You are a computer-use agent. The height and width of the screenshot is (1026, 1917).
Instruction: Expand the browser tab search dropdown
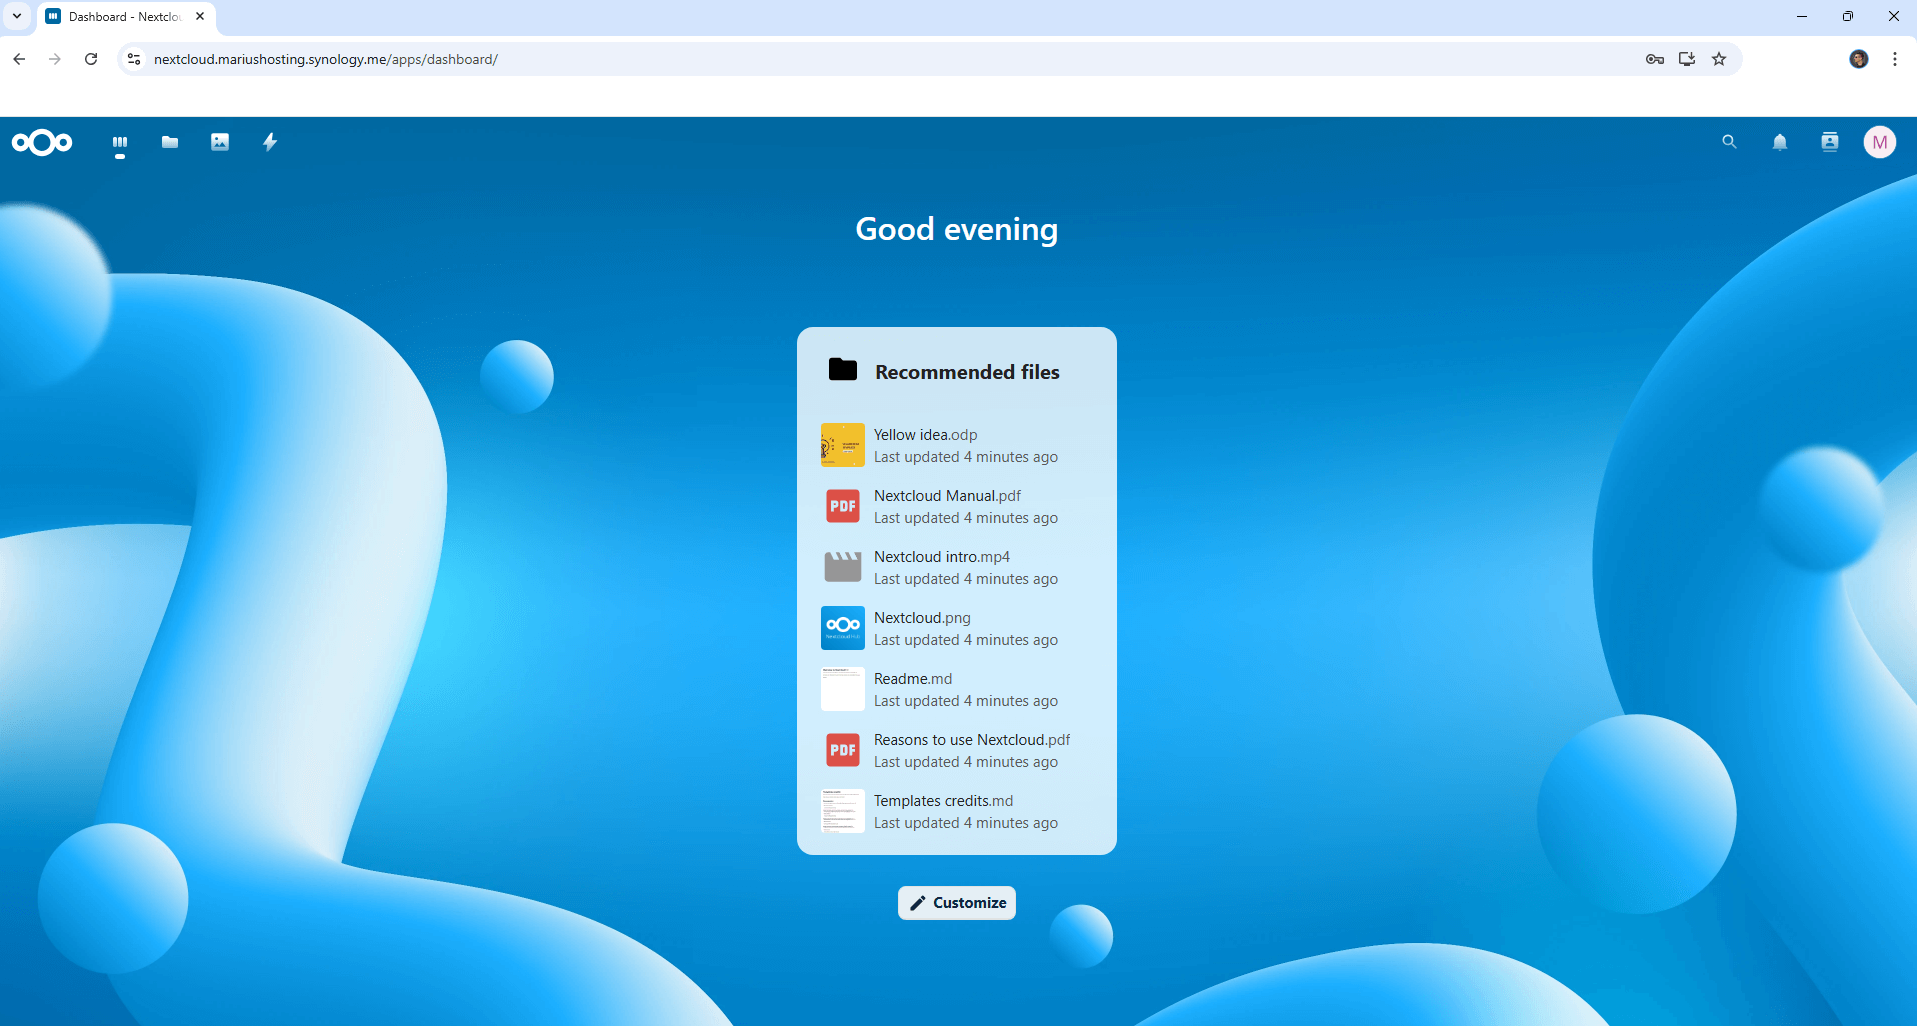17,16
